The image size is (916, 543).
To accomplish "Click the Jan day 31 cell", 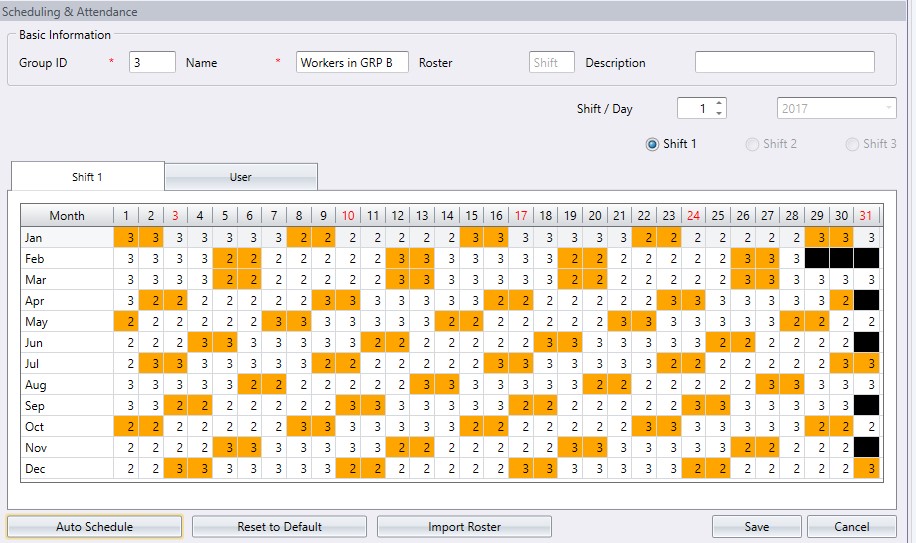I will 866,238.
